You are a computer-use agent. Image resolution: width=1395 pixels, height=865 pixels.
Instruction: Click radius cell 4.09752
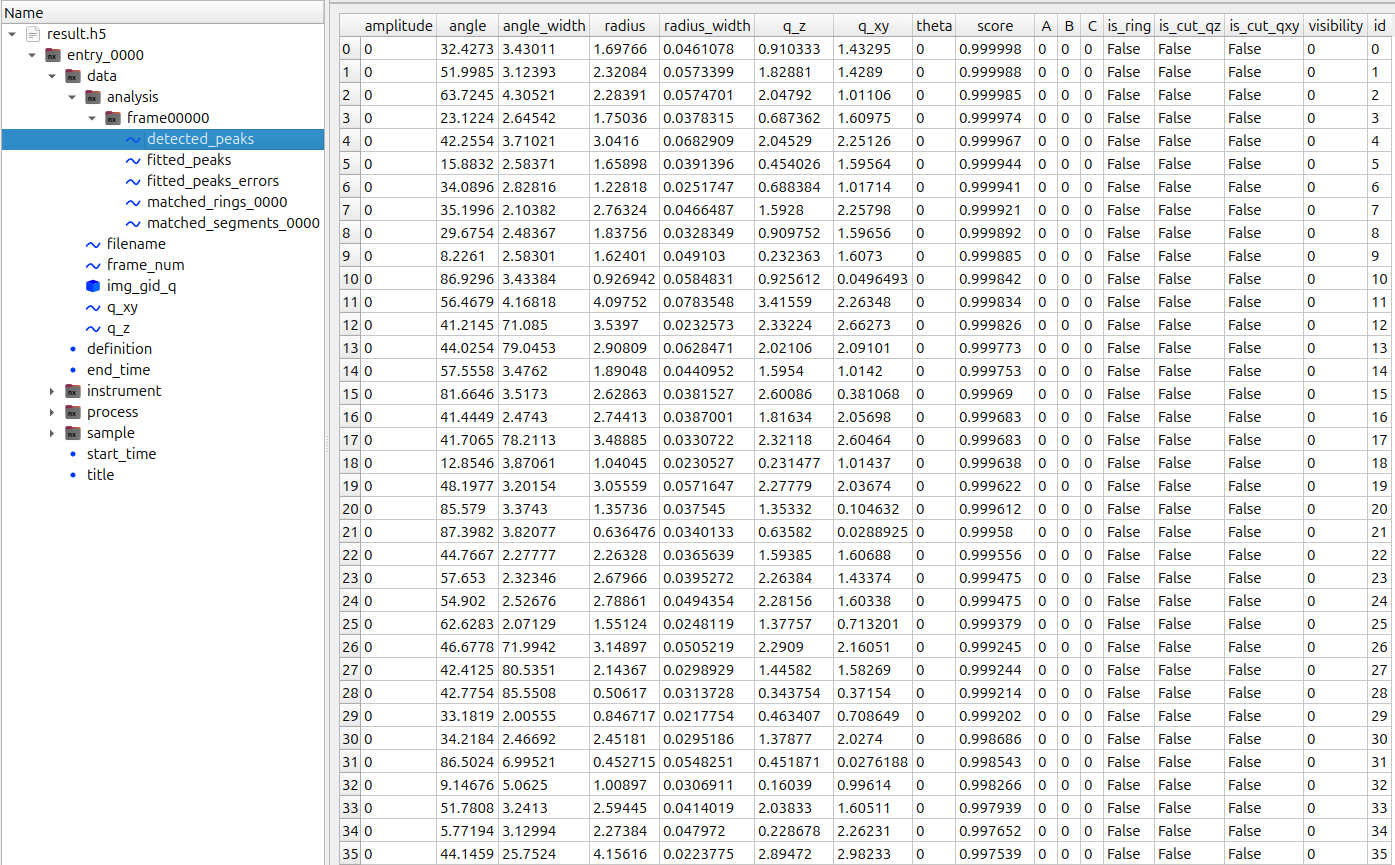(625, 302)
